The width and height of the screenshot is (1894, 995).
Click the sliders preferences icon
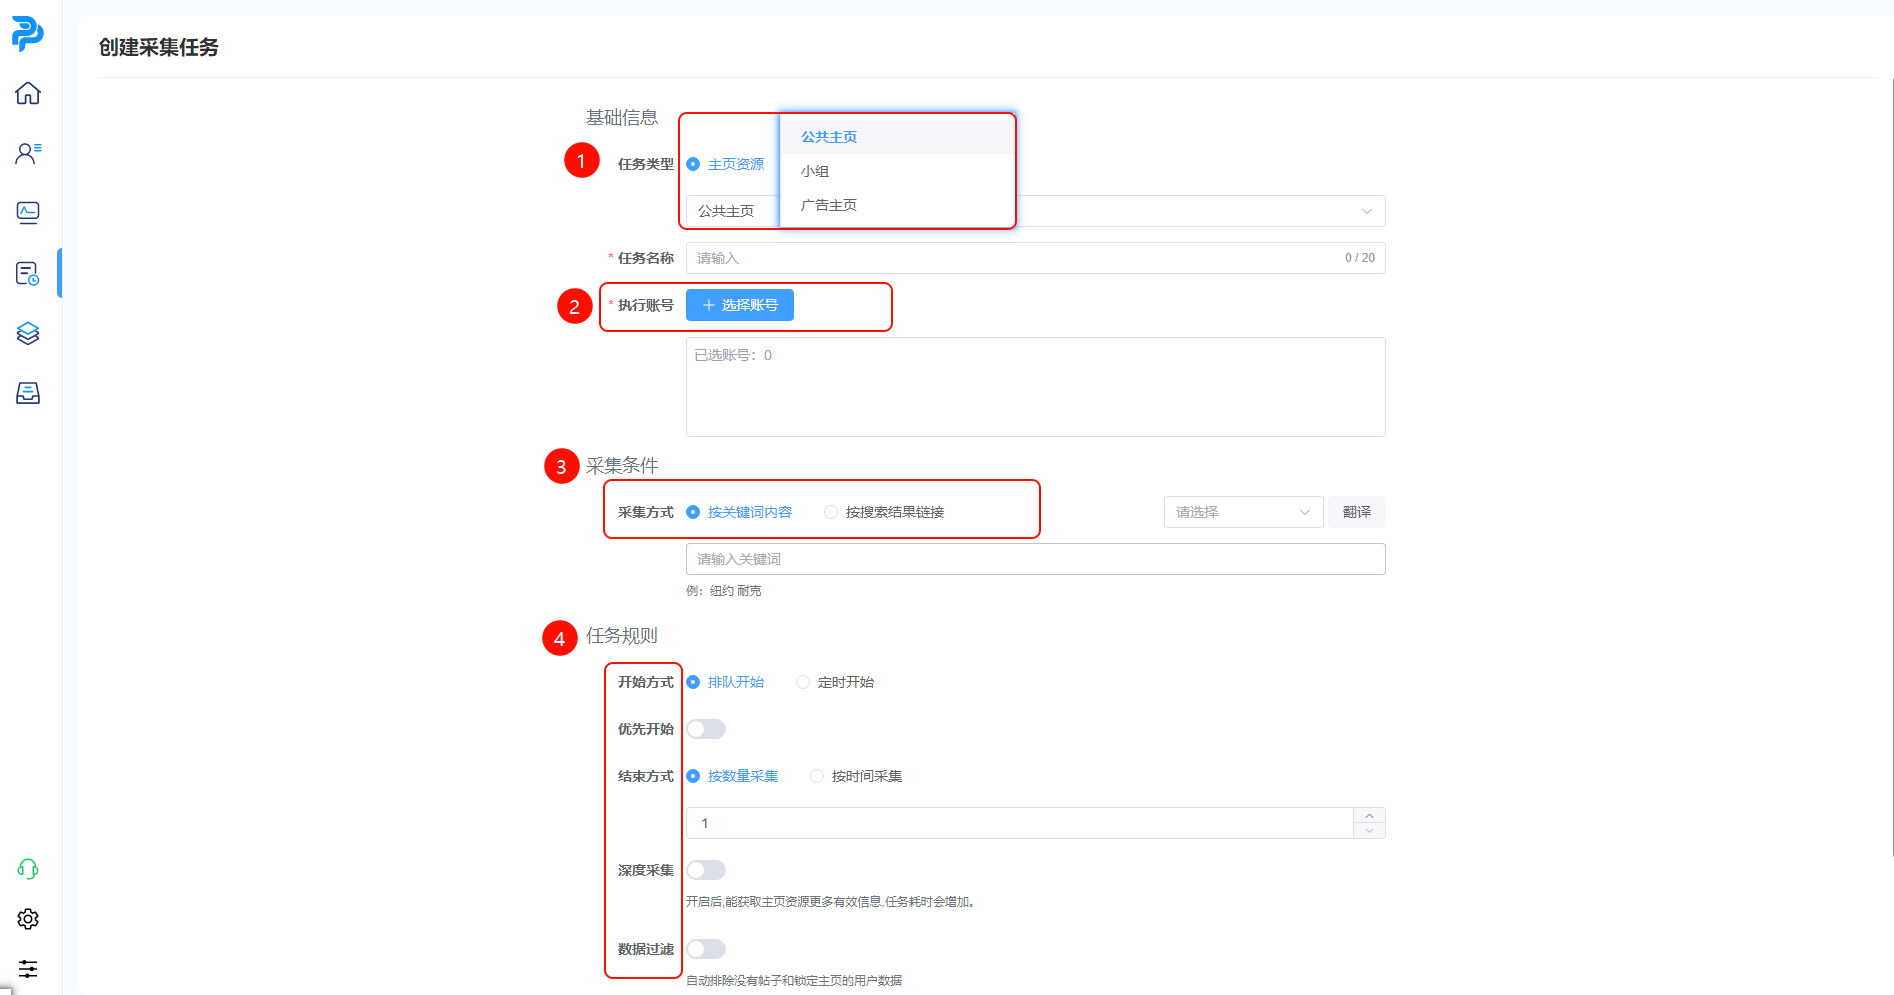[28, 969]
